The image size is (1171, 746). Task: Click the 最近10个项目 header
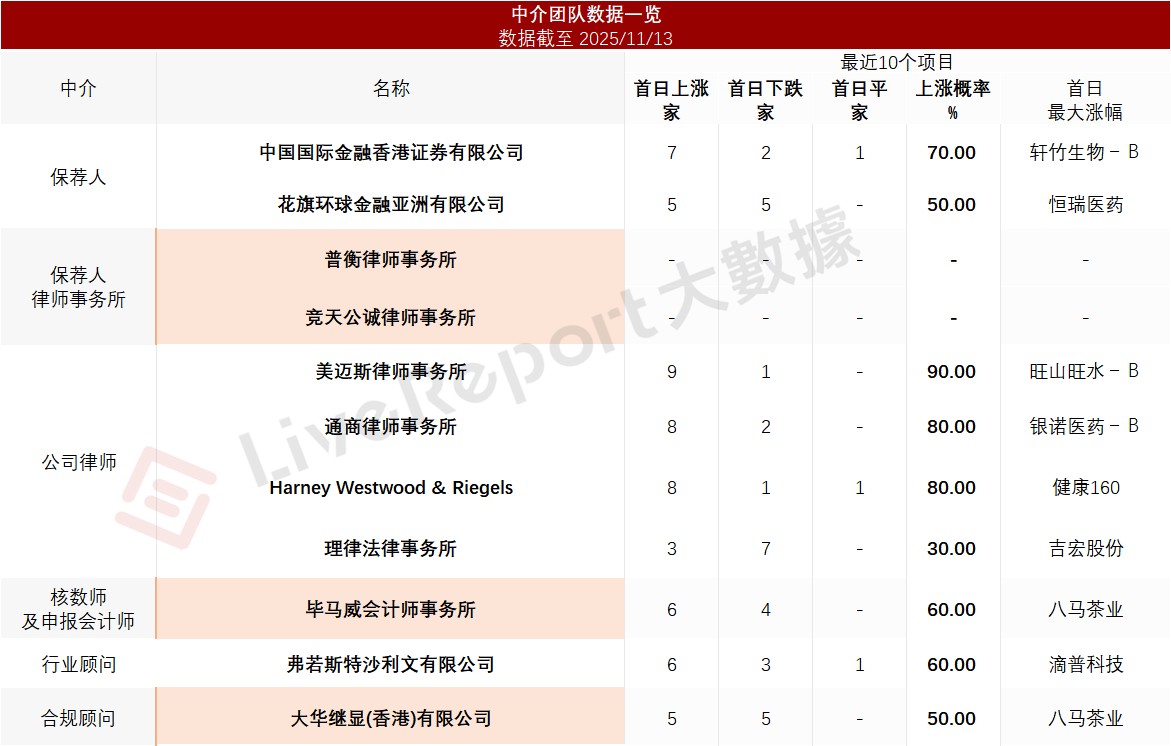coord(897,62)
